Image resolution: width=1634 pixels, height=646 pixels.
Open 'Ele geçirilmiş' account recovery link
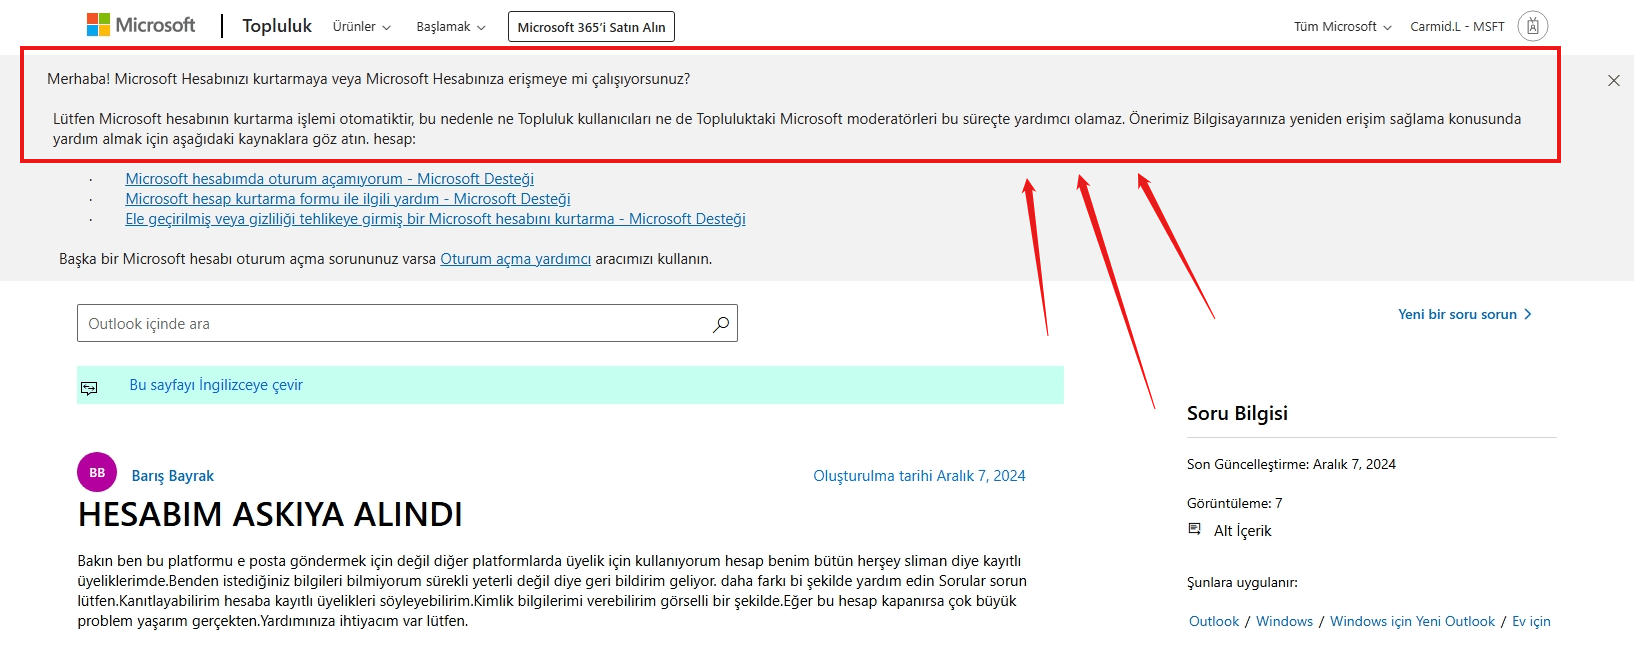[435, 219]
